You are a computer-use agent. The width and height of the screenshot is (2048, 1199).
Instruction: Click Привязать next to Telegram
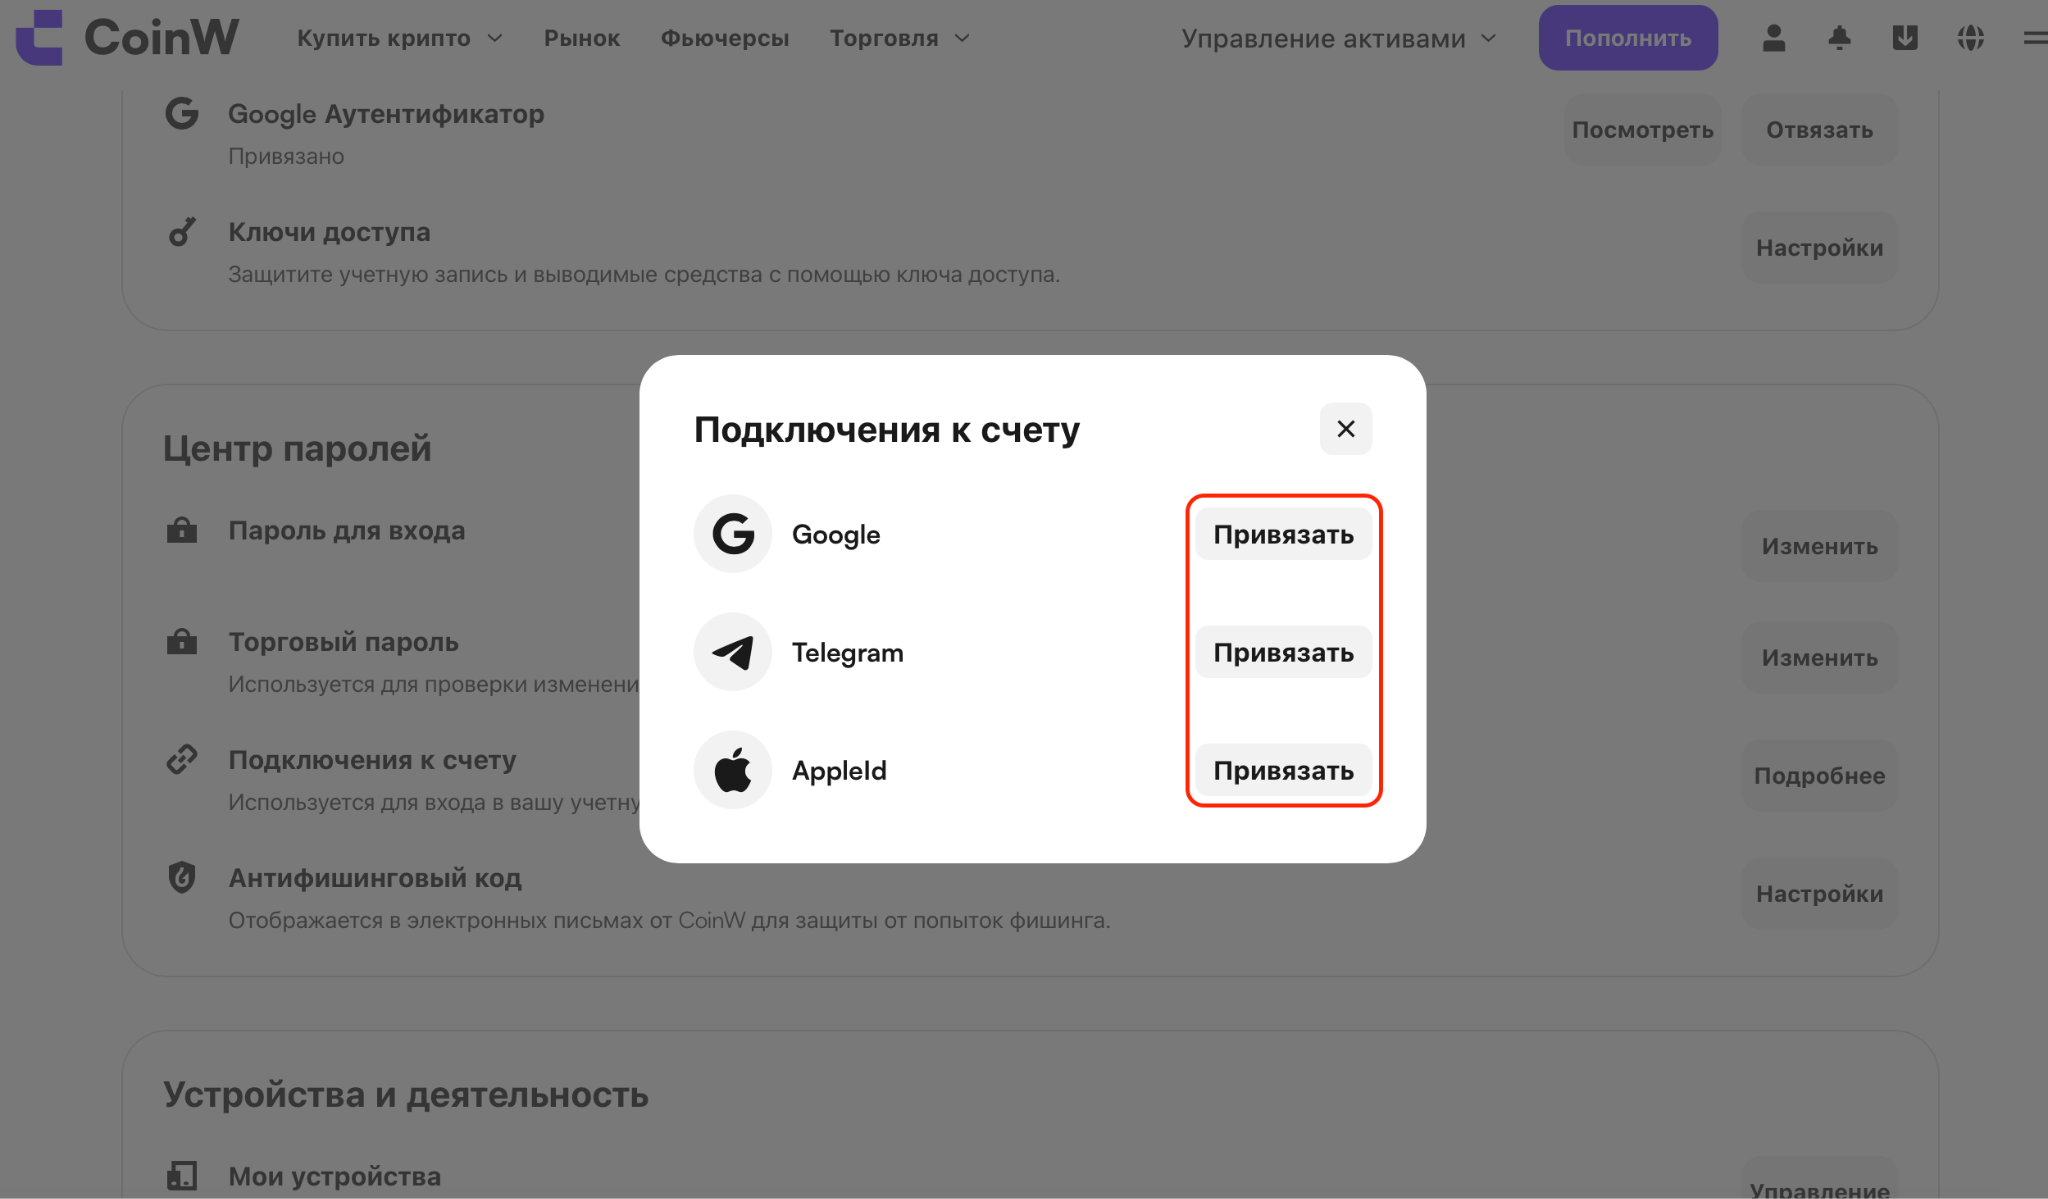(1284, 652)
